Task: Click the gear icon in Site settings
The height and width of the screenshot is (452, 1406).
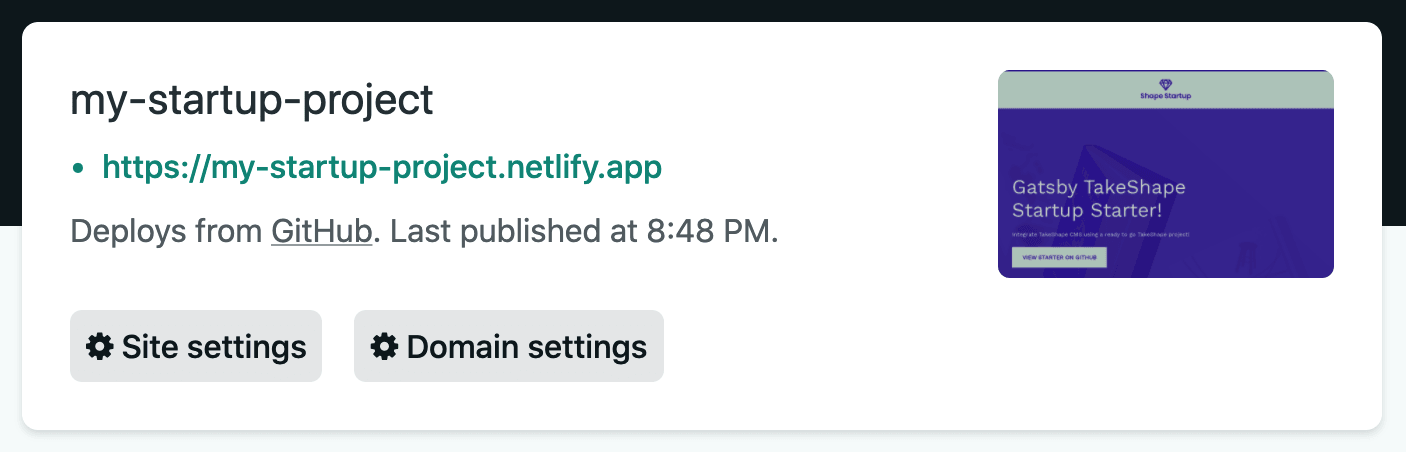Action: pyautogui.click(x=99, y=347)
